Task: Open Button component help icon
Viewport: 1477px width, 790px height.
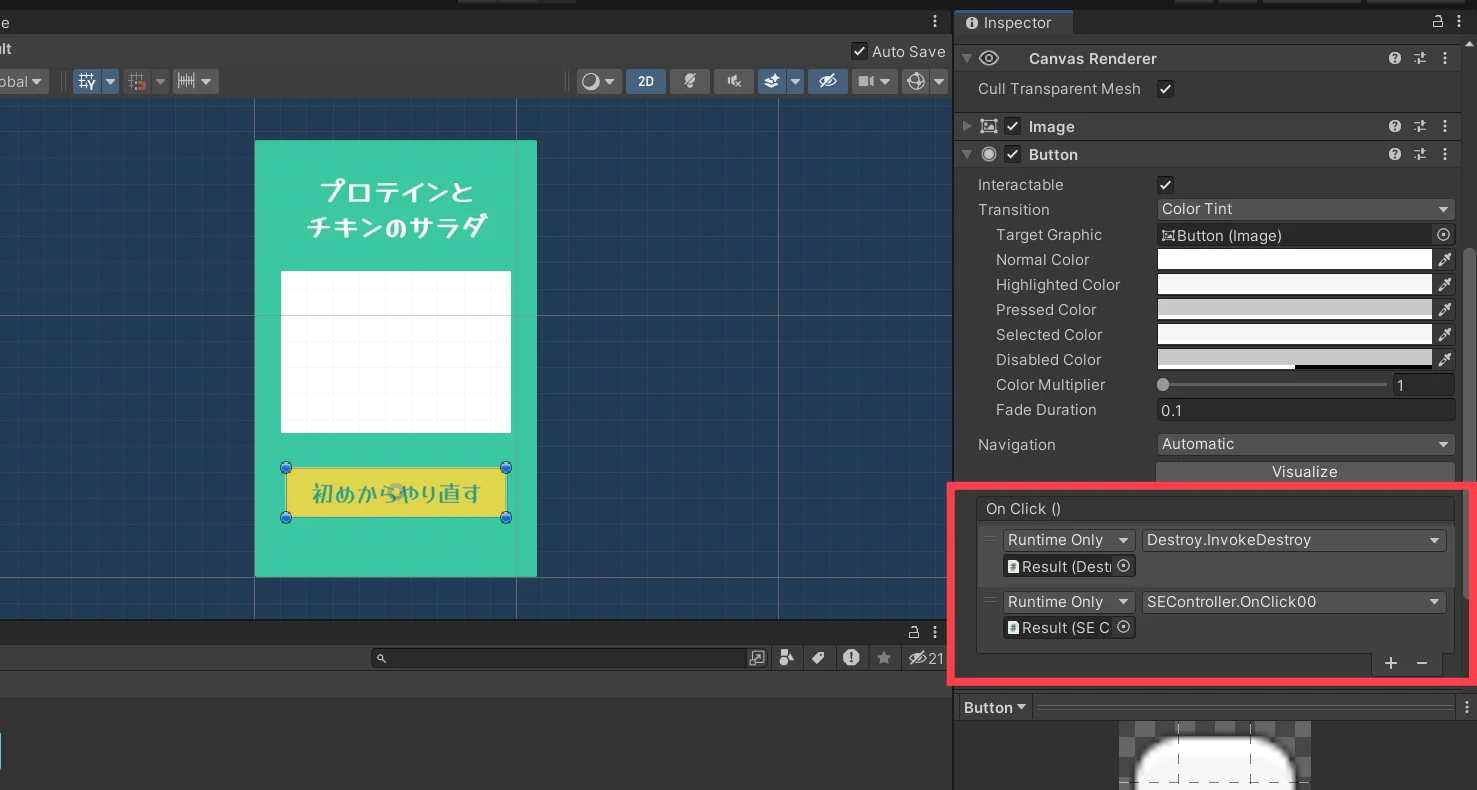Action: 1395,155
